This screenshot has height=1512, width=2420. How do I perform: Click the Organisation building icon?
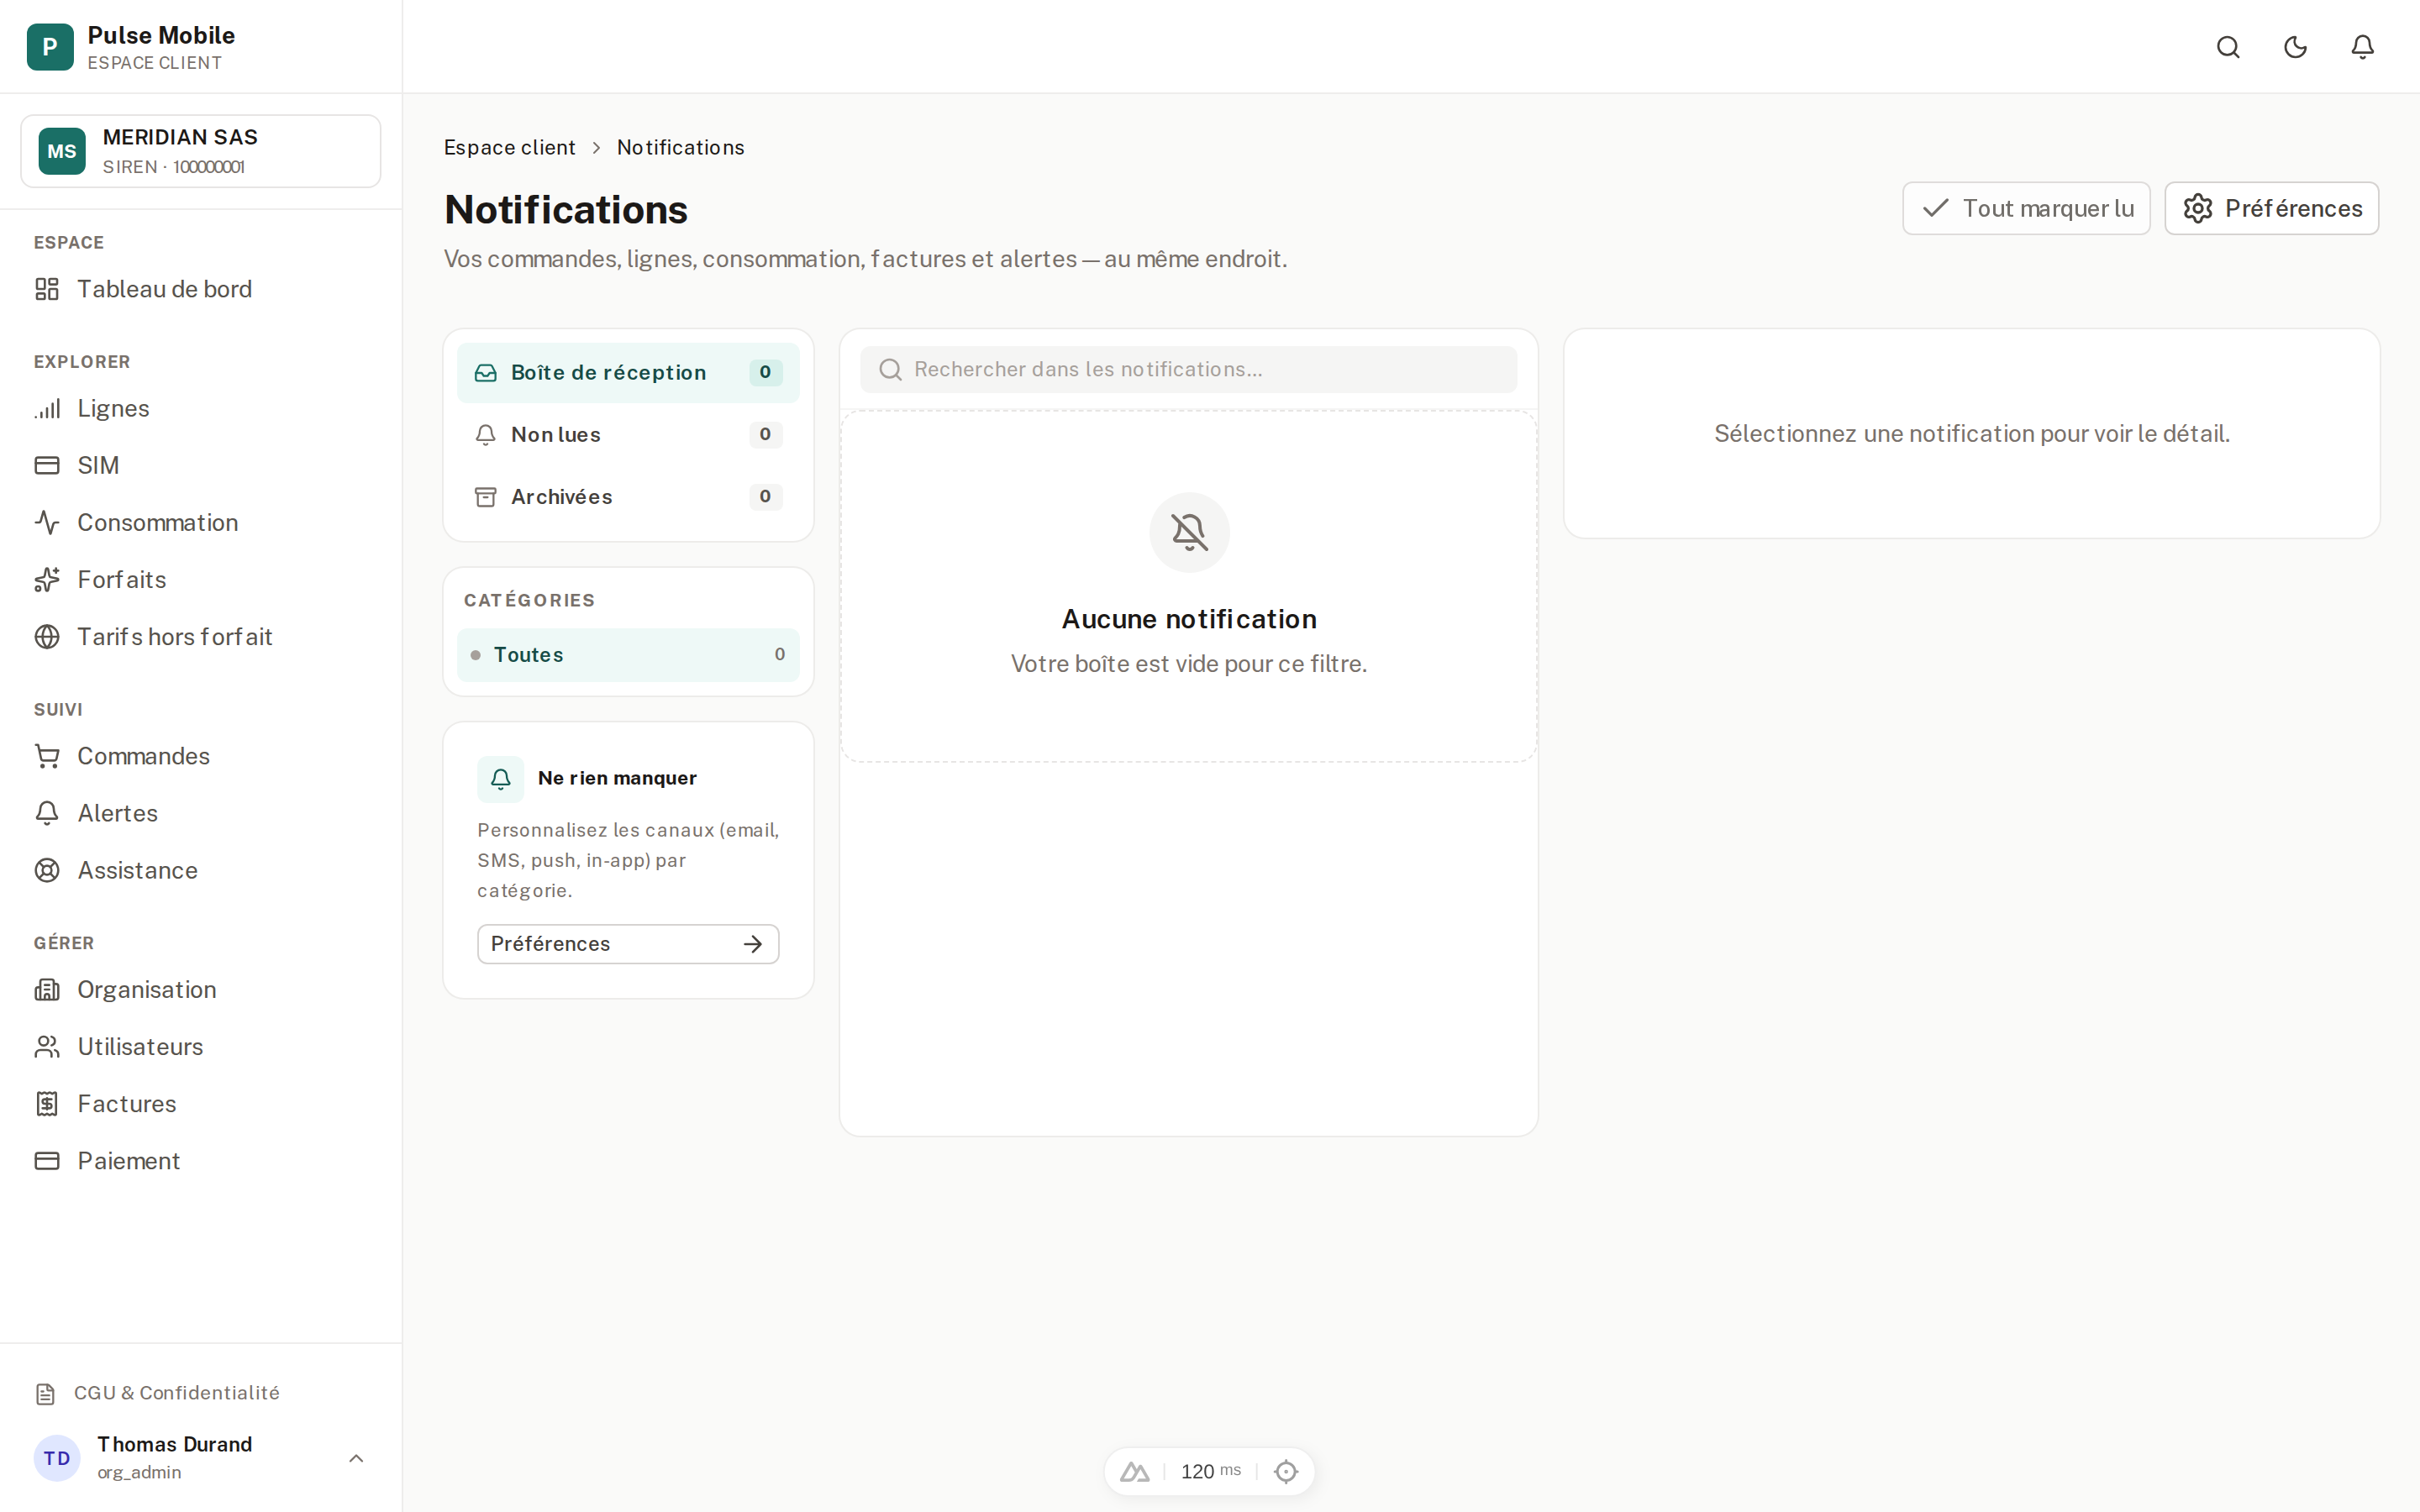click(x=47, y=989)
